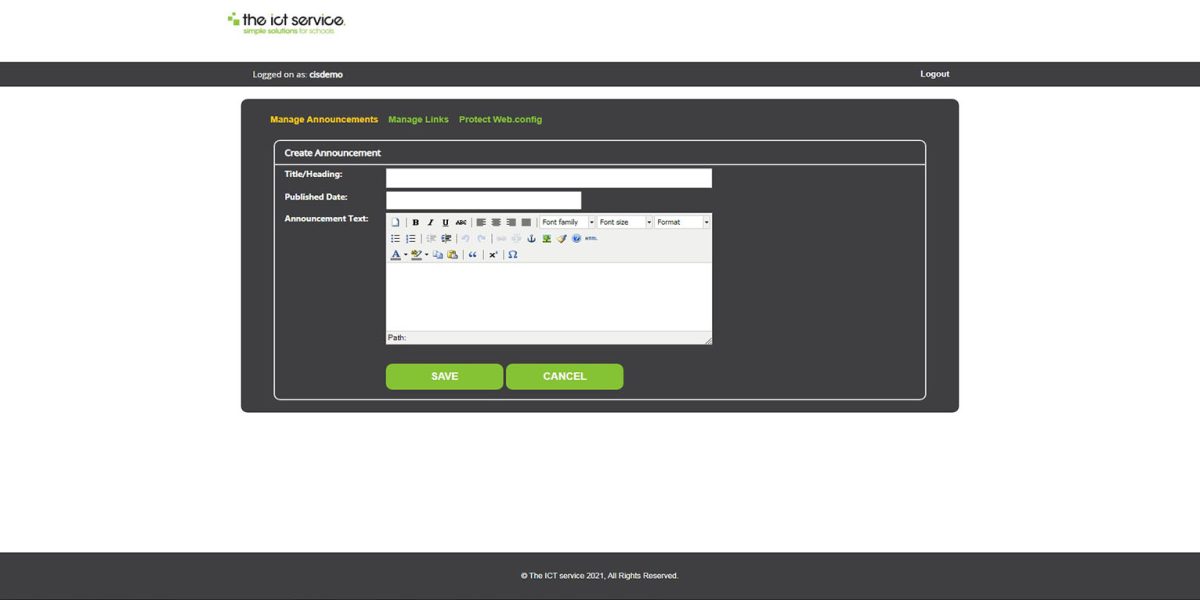Toggle bold formatting in the editor
This screenshot has height=600, width=1200.
tap(416, 222)
